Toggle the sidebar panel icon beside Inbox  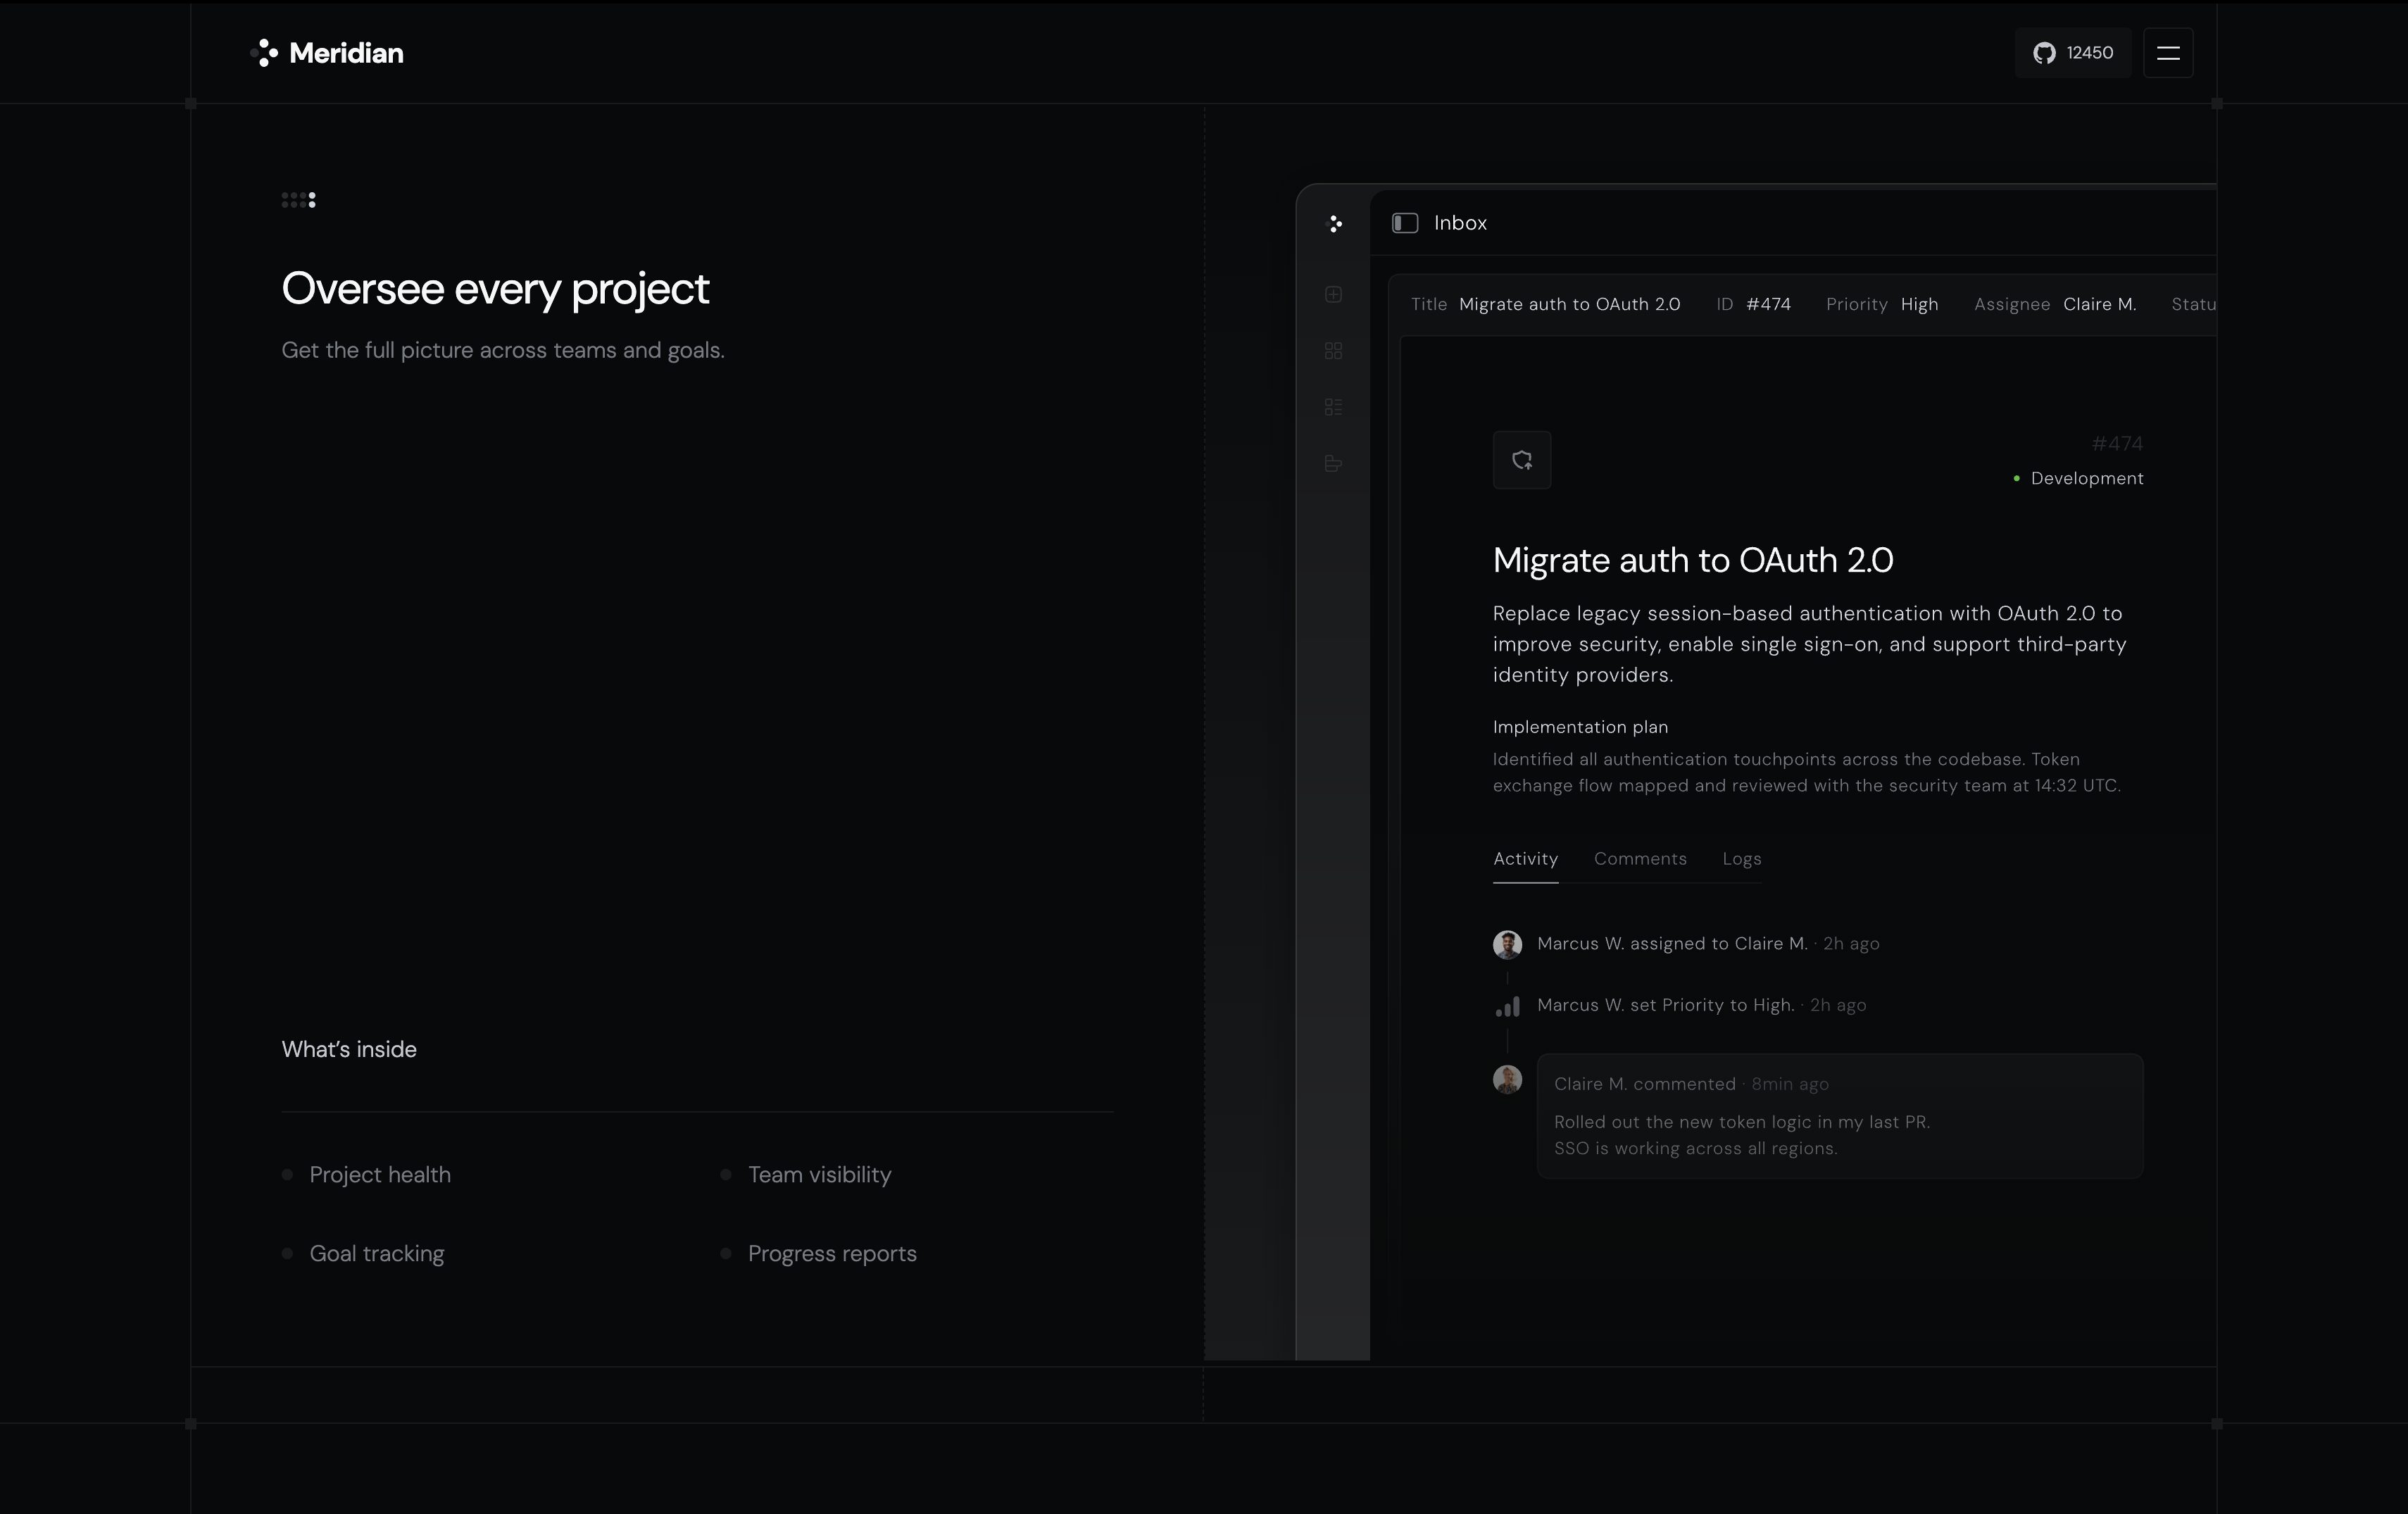point(1405,223)
